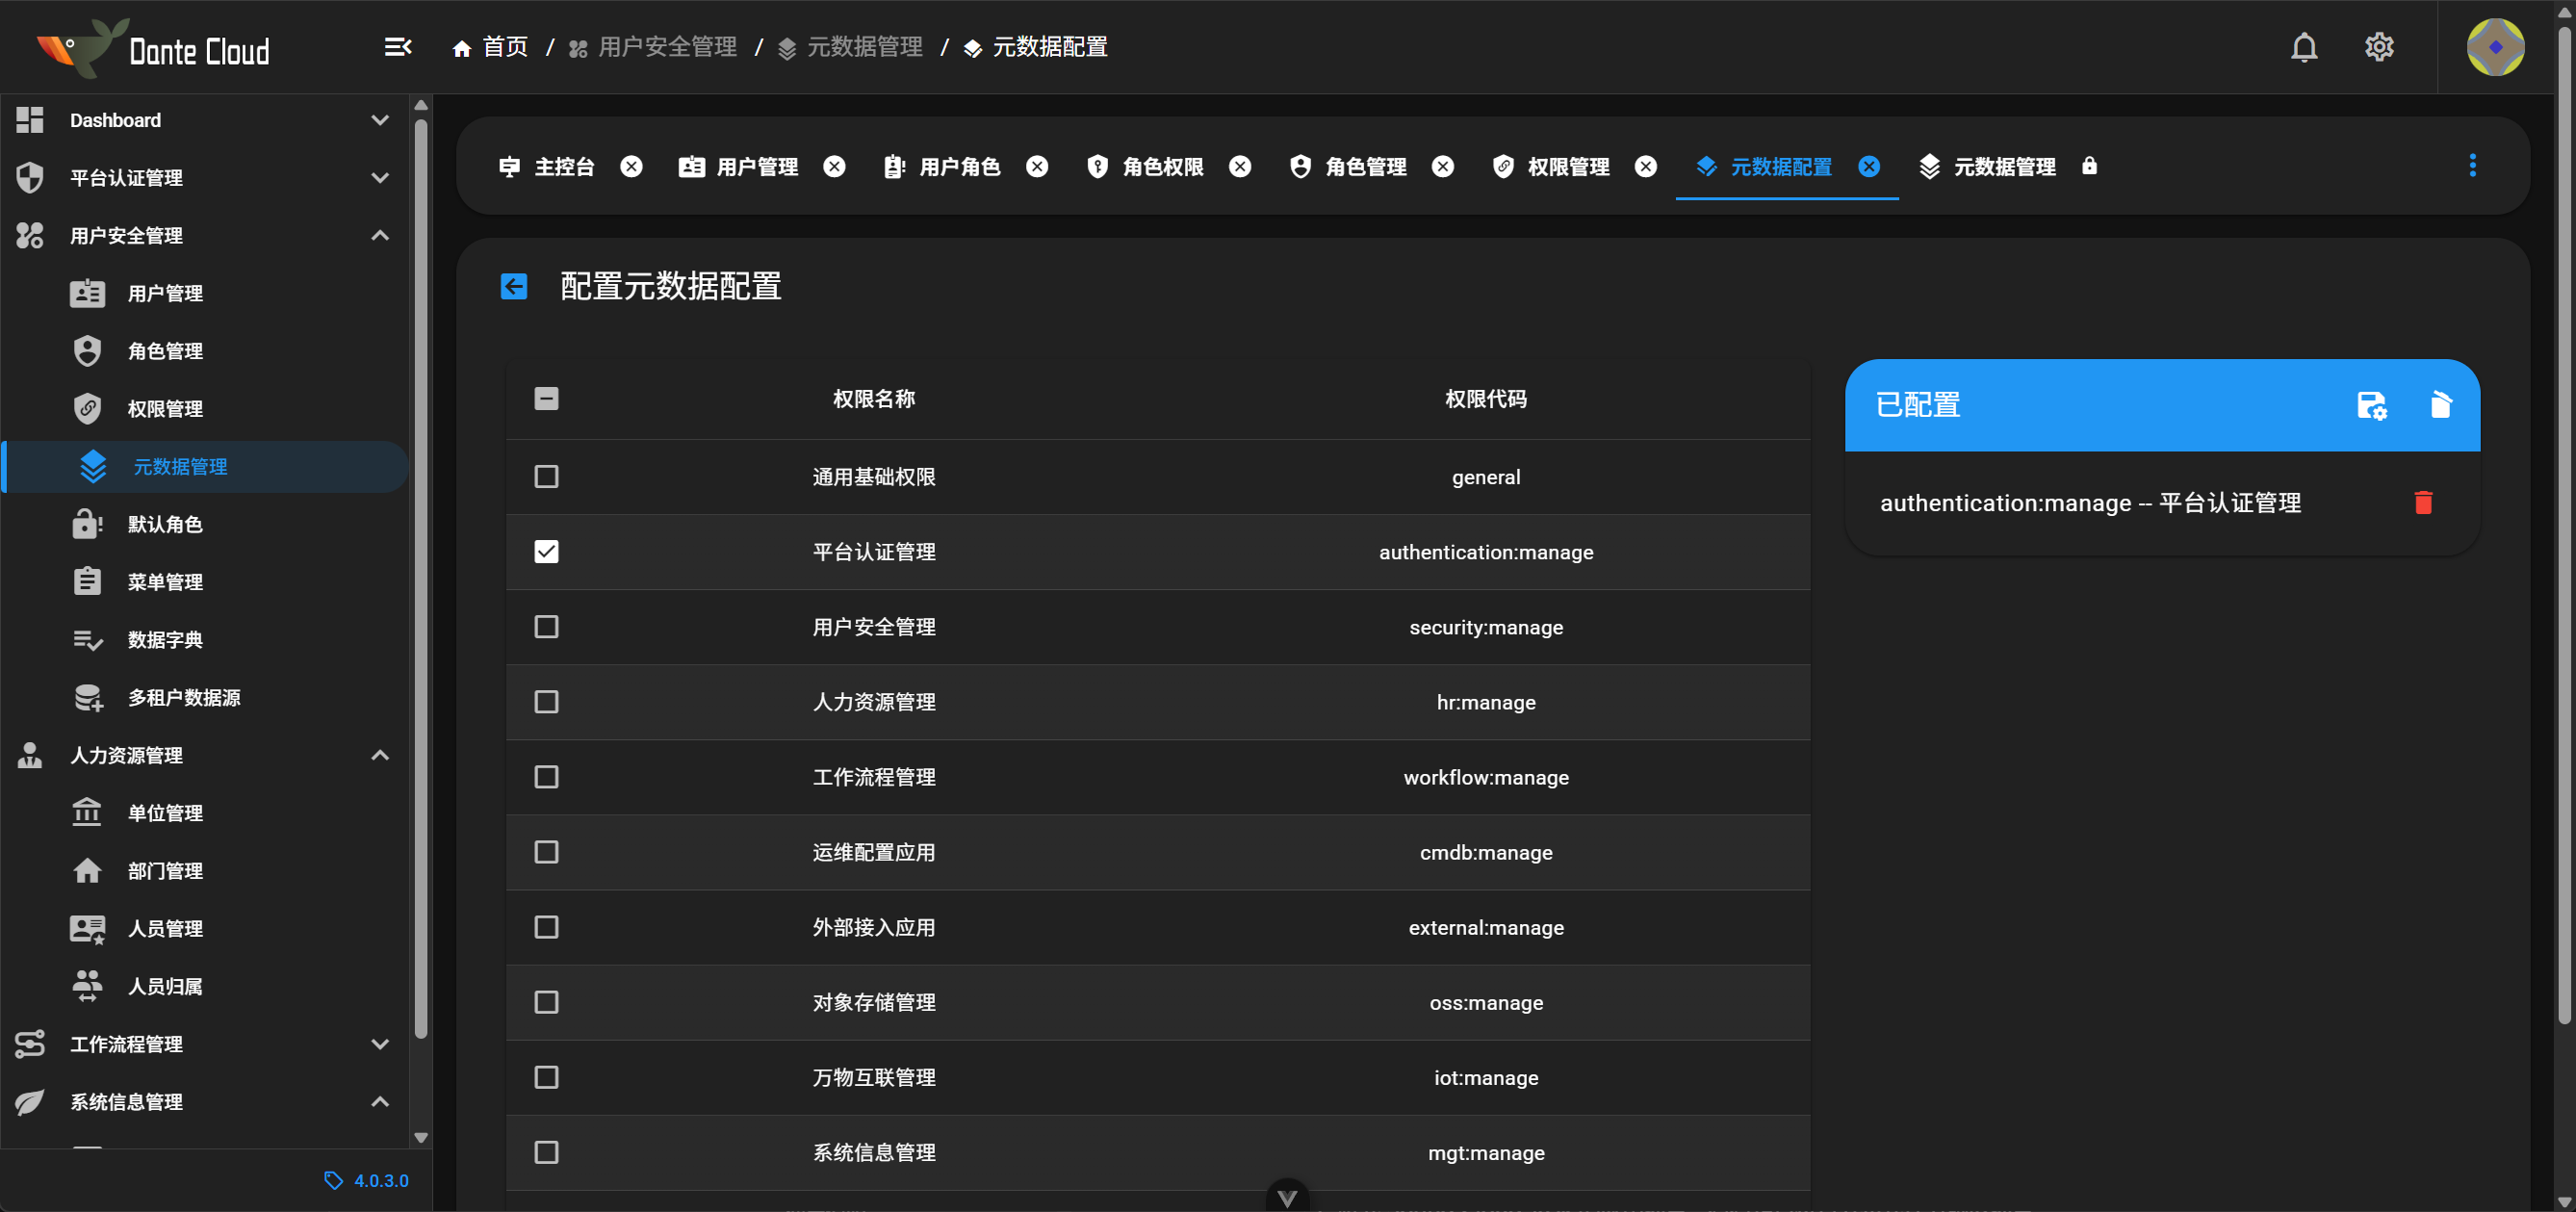Check the 通用基础权限 permission checkbox
The width and height of the screenshot is (2576, 1212).
point(546,477)
